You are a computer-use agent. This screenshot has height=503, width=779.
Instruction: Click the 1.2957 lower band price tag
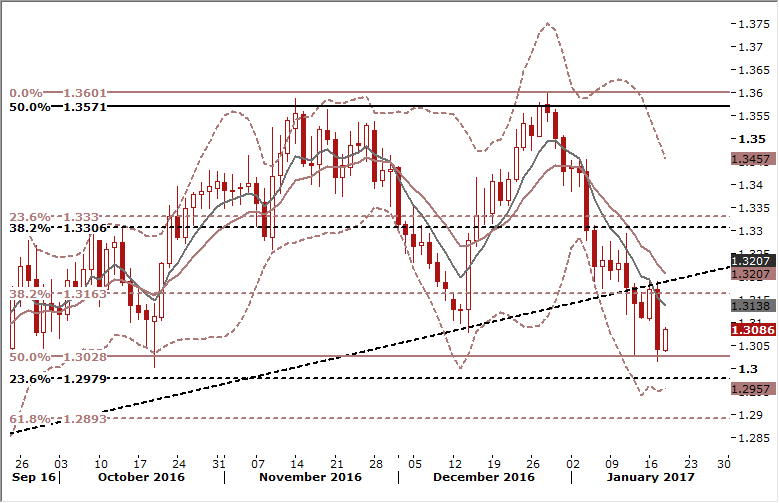753,389
